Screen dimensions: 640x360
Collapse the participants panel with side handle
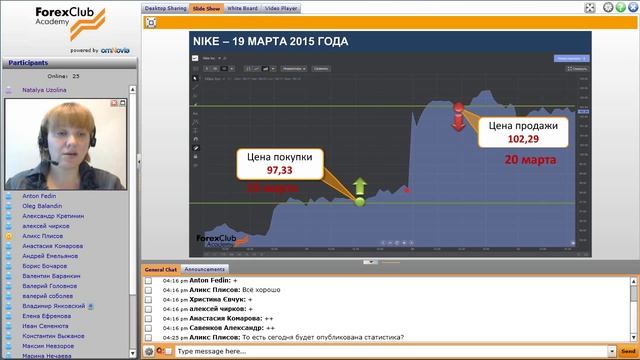click(x=139, y=162)
